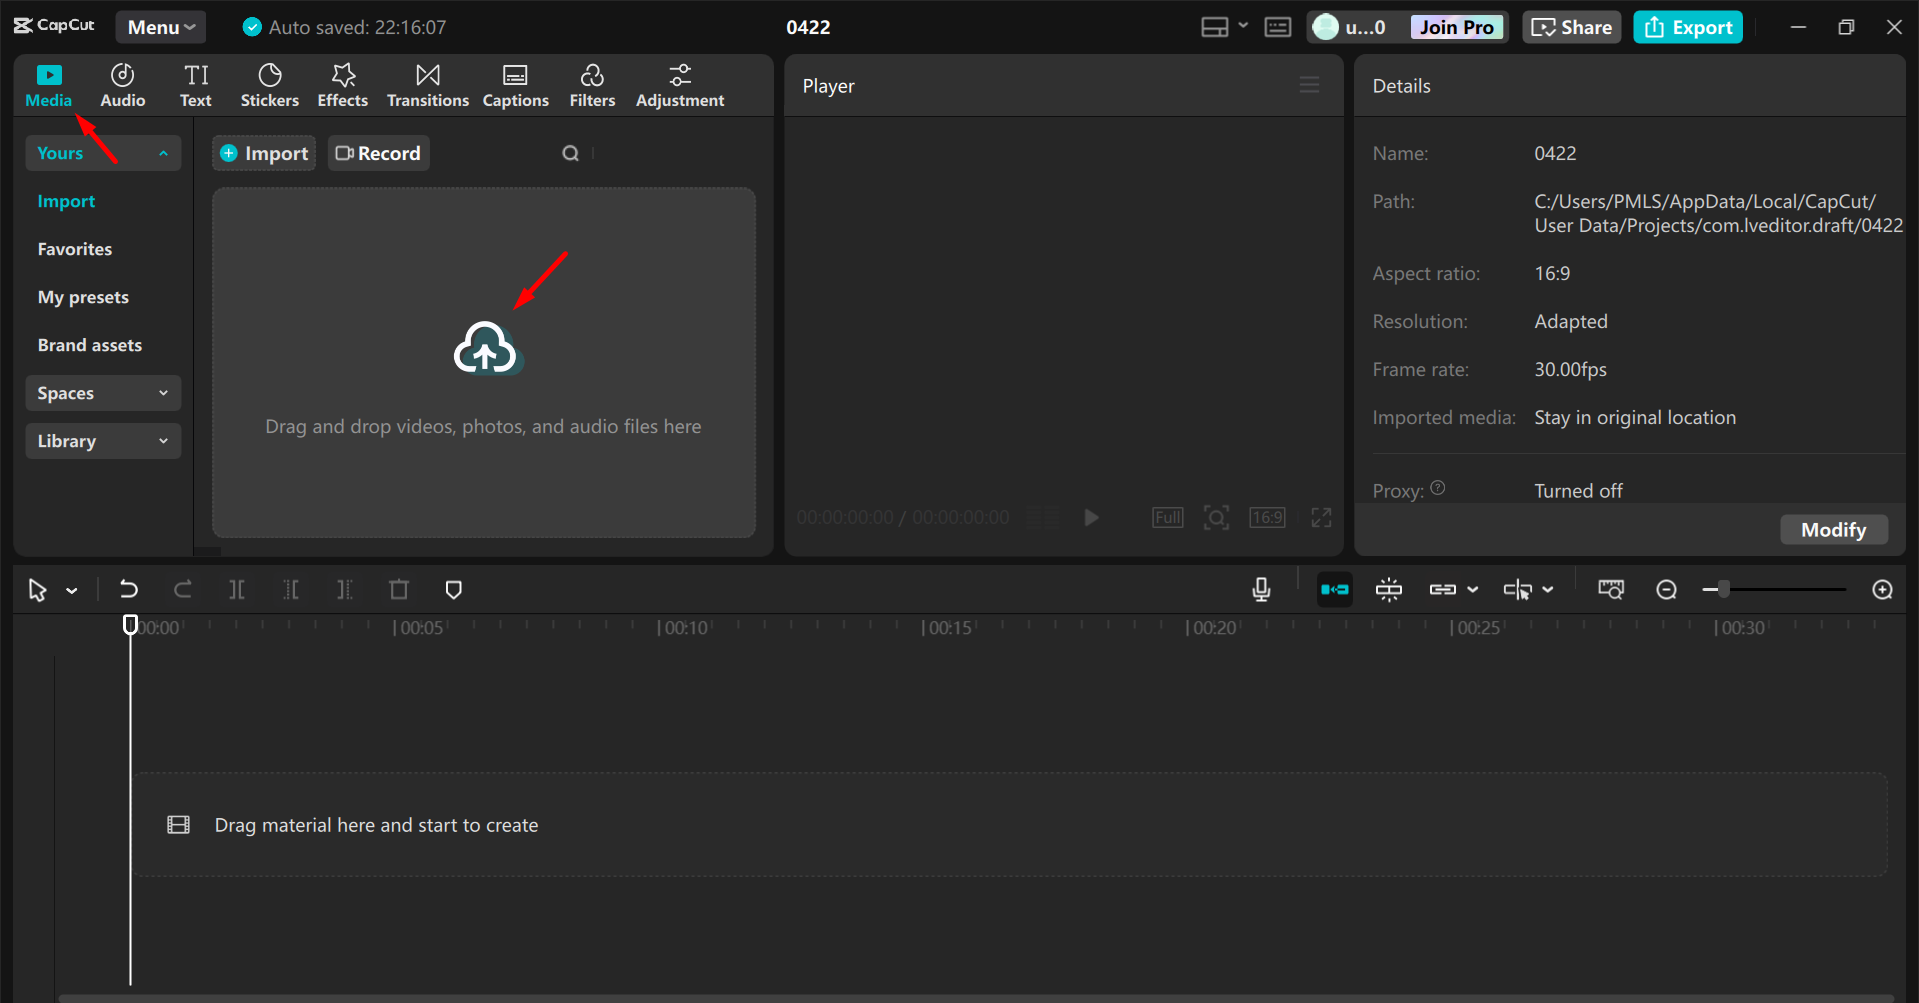Screen dimensions: 1919x1003
Task: Toggle the main track magnet
Action: point(1334,589)
